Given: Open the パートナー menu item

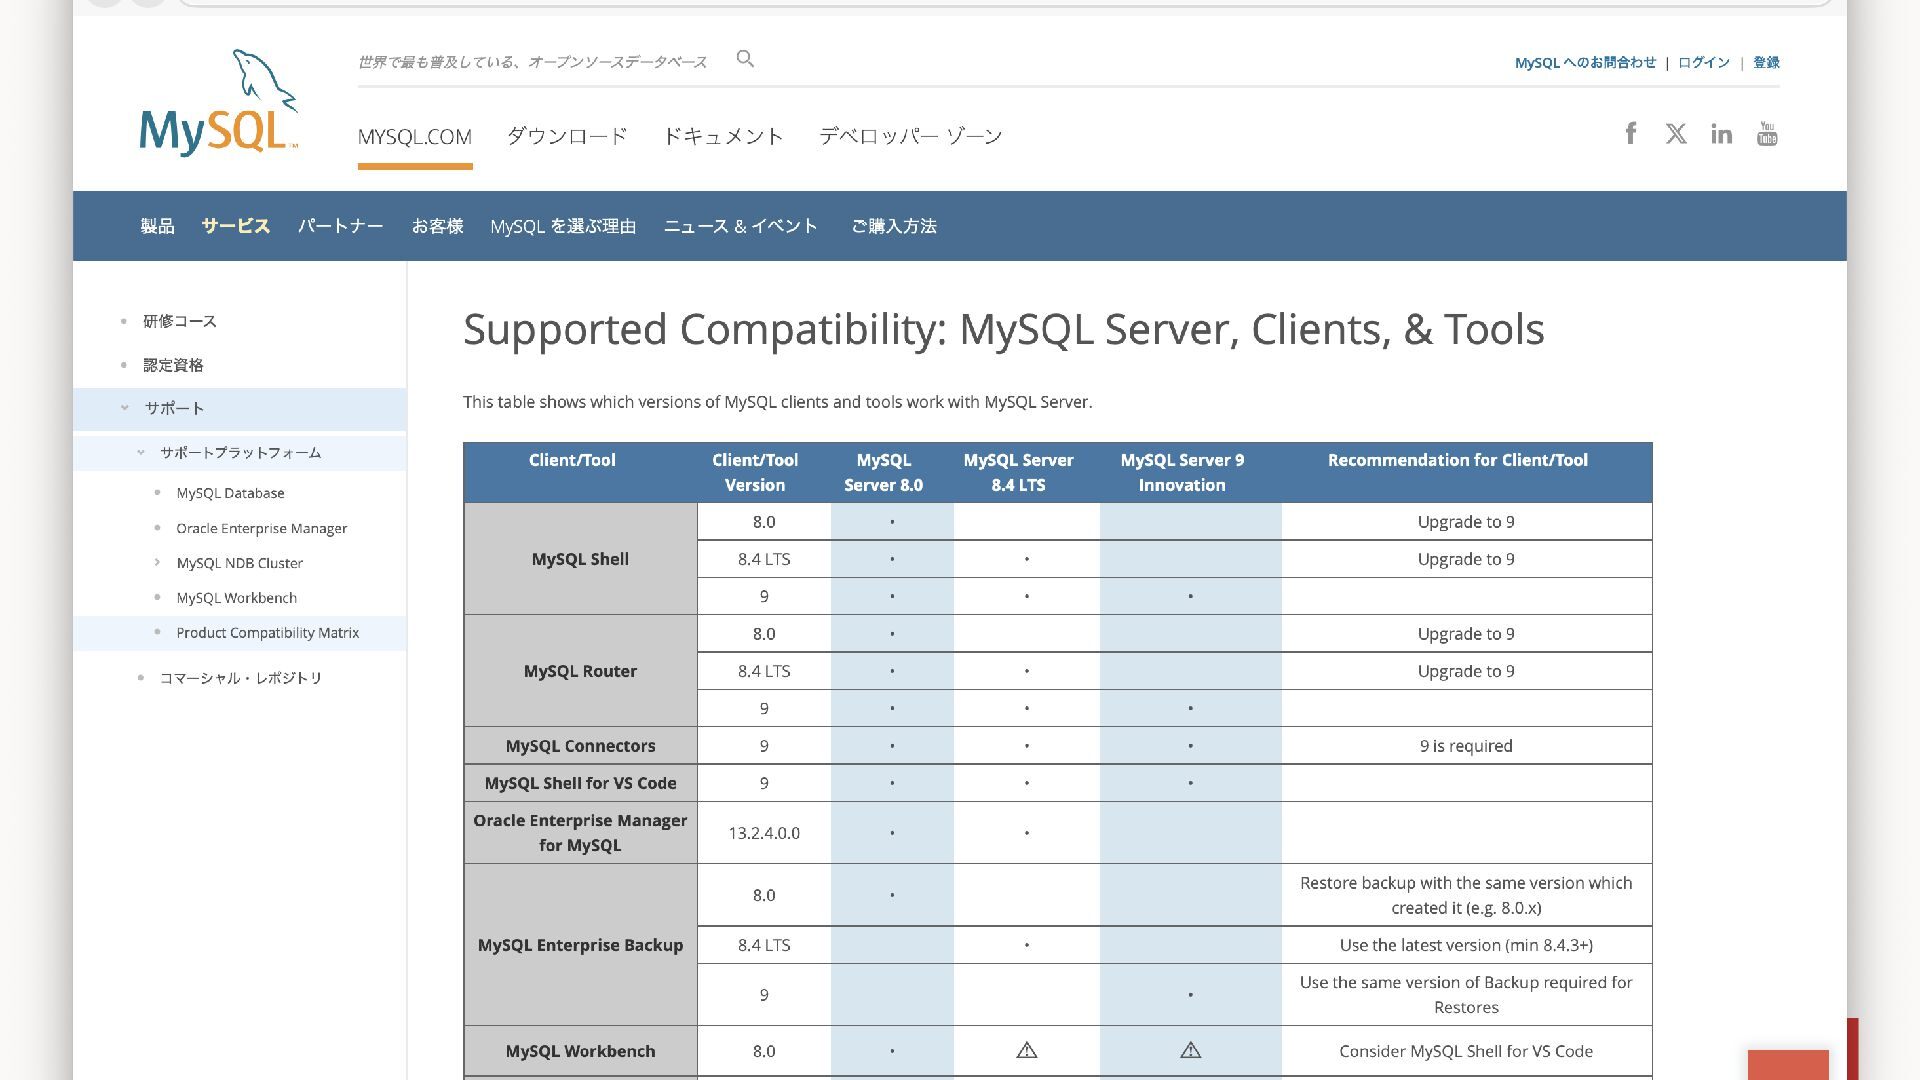Looking at the screenshot, I should point(340,226).
